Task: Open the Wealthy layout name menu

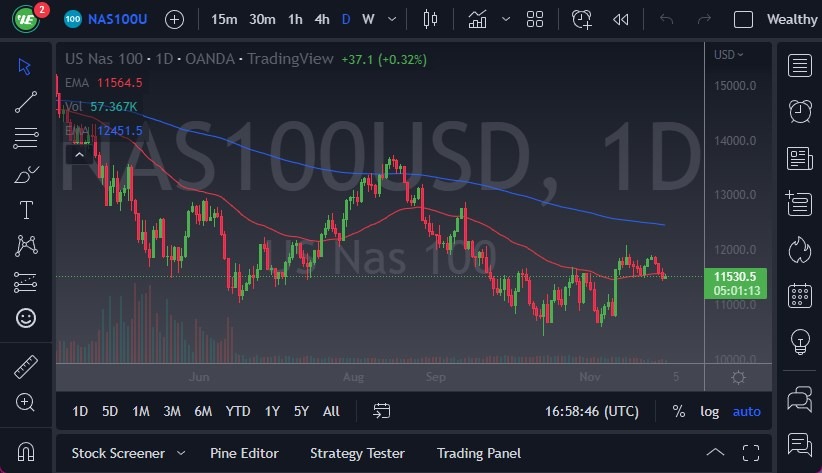Action: [x=792, y=19]
